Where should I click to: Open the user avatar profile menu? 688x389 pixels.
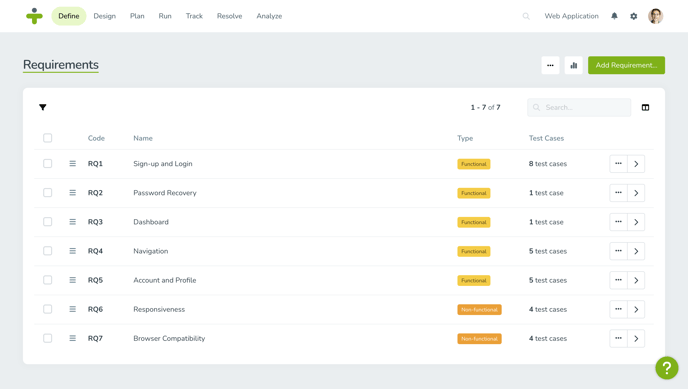[x=656, y=16]
